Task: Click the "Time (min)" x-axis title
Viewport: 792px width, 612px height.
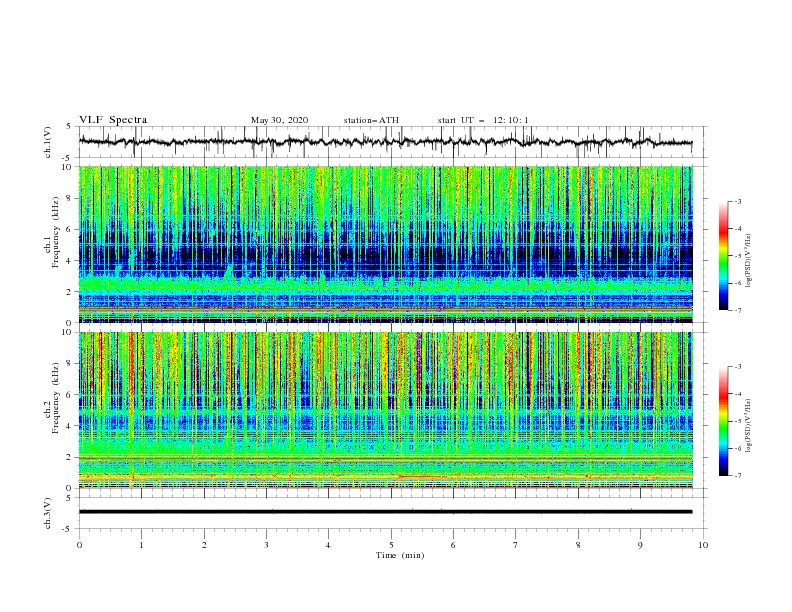Action: pos(400,555)
